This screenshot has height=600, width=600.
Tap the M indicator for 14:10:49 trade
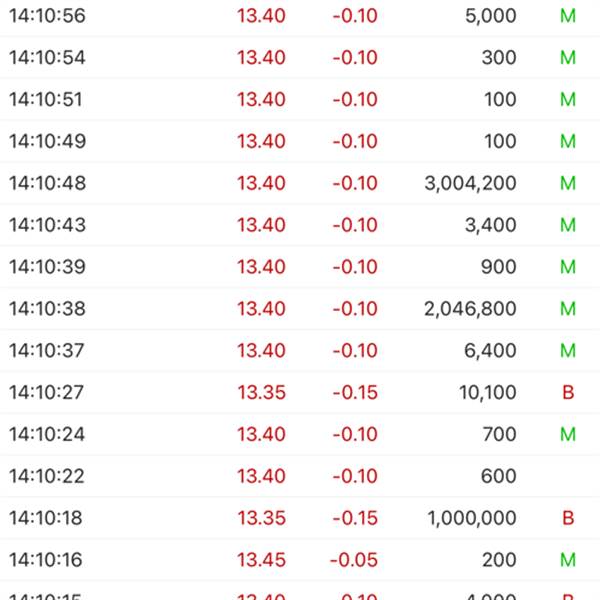568,142
